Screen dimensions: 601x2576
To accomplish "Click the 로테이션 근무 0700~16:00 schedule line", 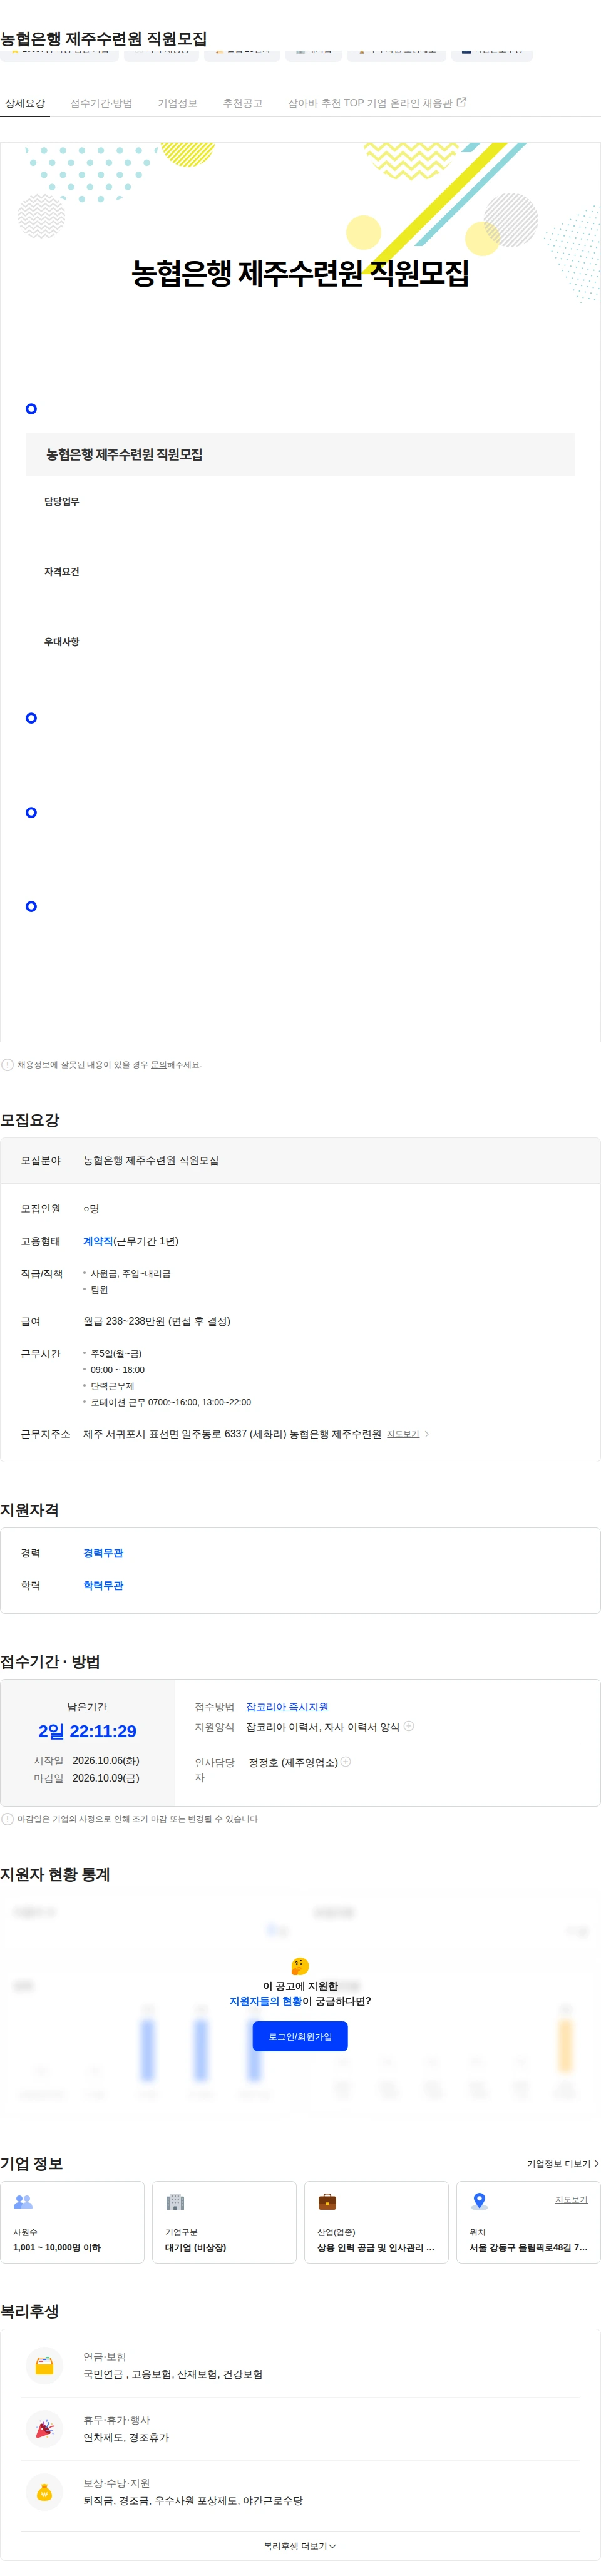I will tap(170, 1402).
